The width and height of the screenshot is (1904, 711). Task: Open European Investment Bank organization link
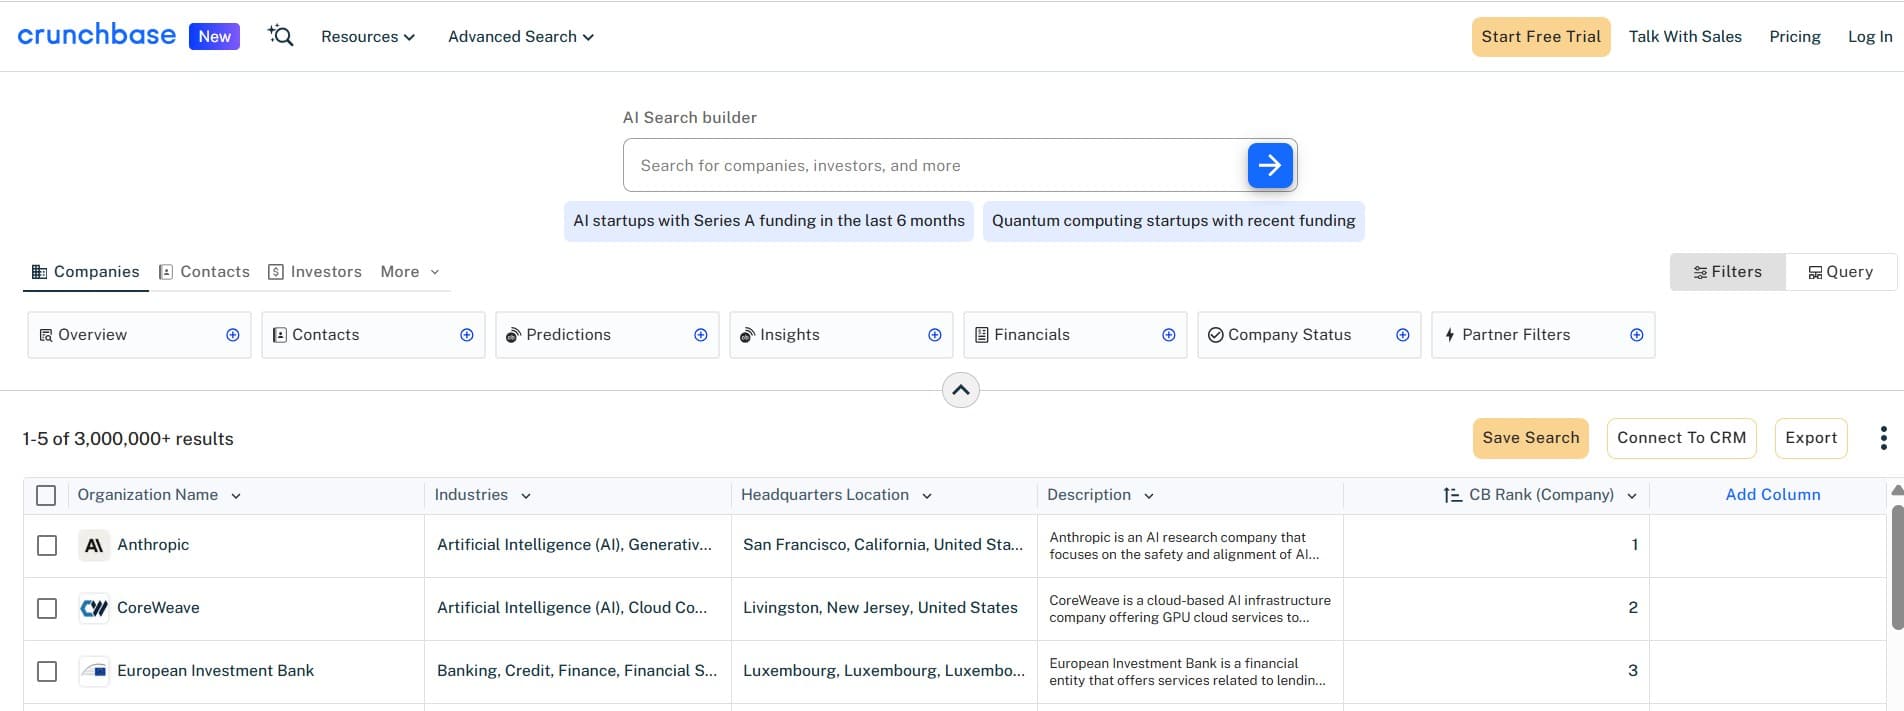[x=215, y=671]
